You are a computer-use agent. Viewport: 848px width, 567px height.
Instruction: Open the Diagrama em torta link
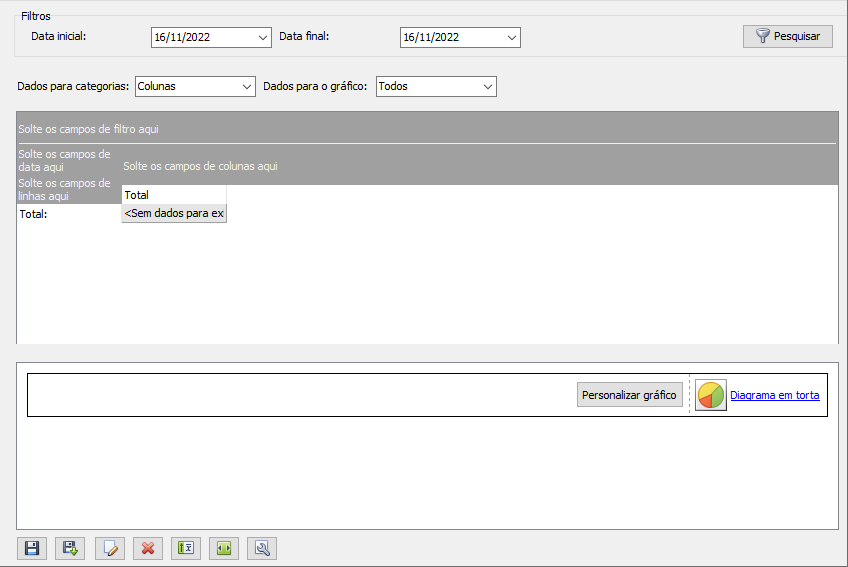point(774,395)
